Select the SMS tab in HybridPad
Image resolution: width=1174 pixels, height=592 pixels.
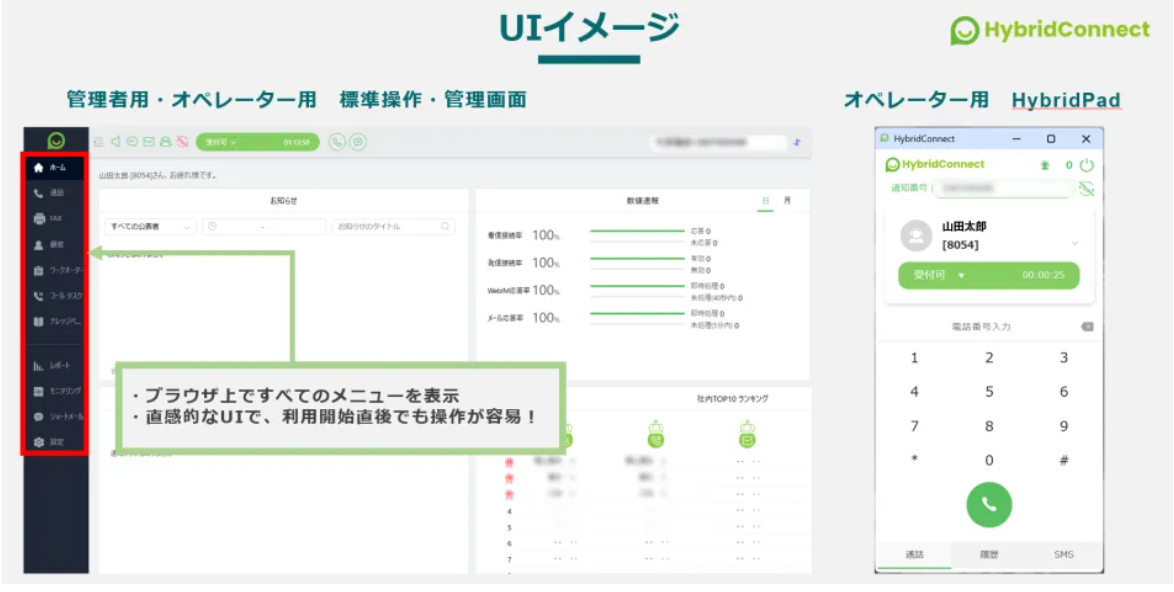(x=1064, y=555)
